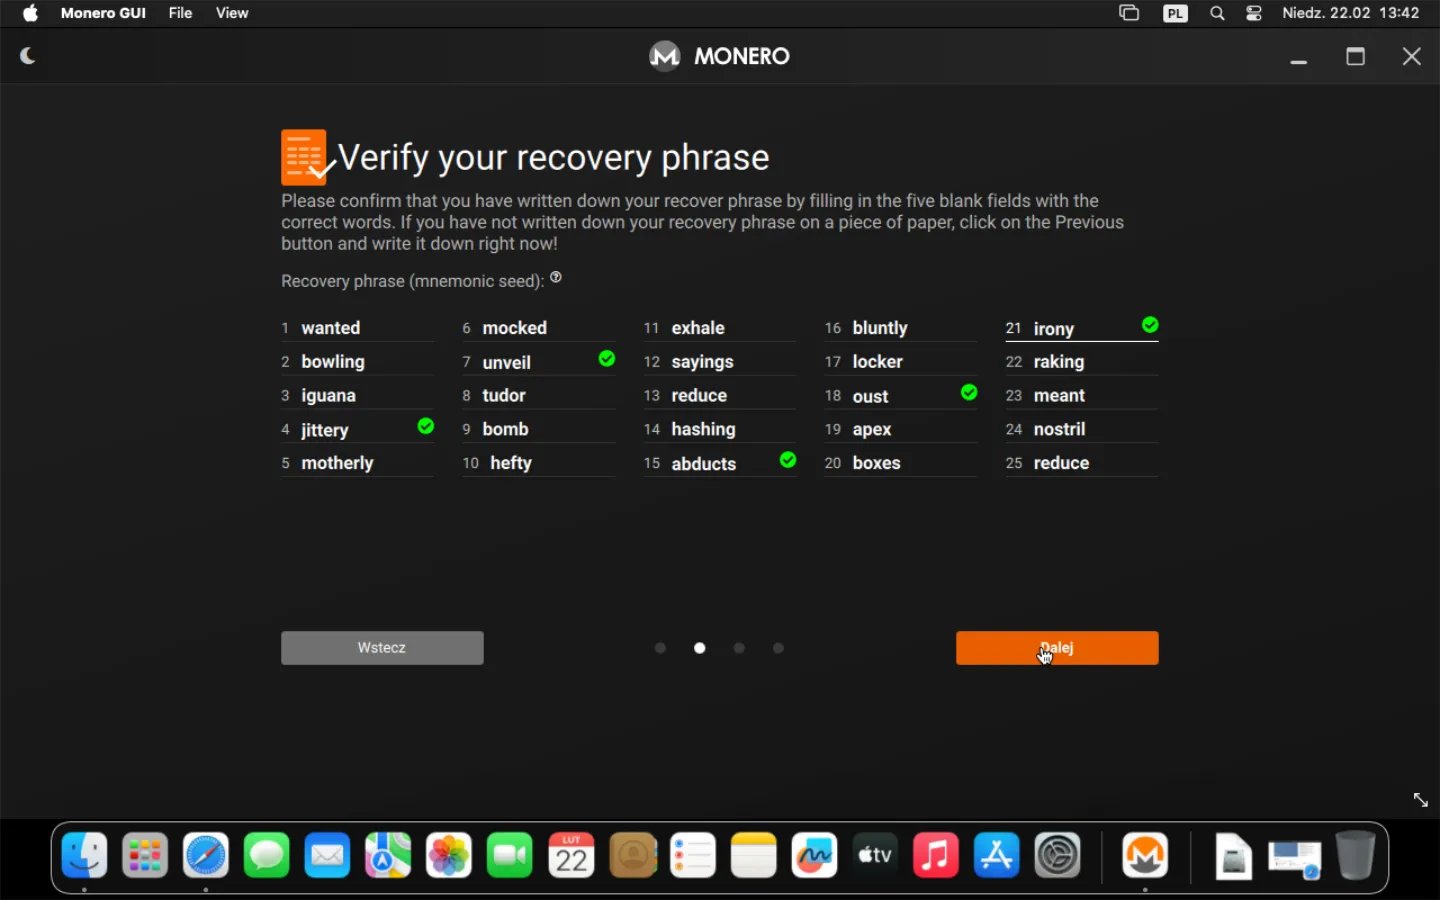Open Safari from the dock
Image resolution: width=1440 pixels, height=900 pixels.
[206, 856]
